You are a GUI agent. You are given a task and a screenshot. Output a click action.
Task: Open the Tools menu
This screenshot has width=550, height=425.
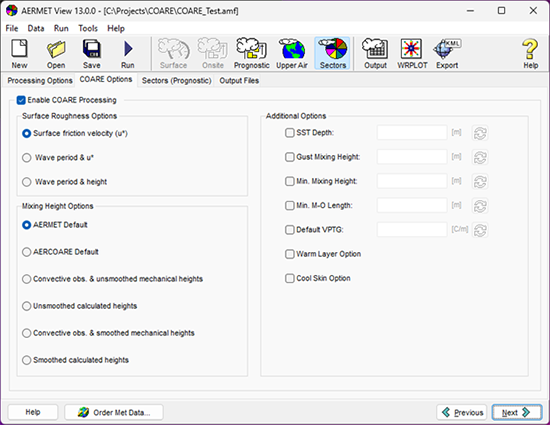pyautogui.click(x=88, y=28)
